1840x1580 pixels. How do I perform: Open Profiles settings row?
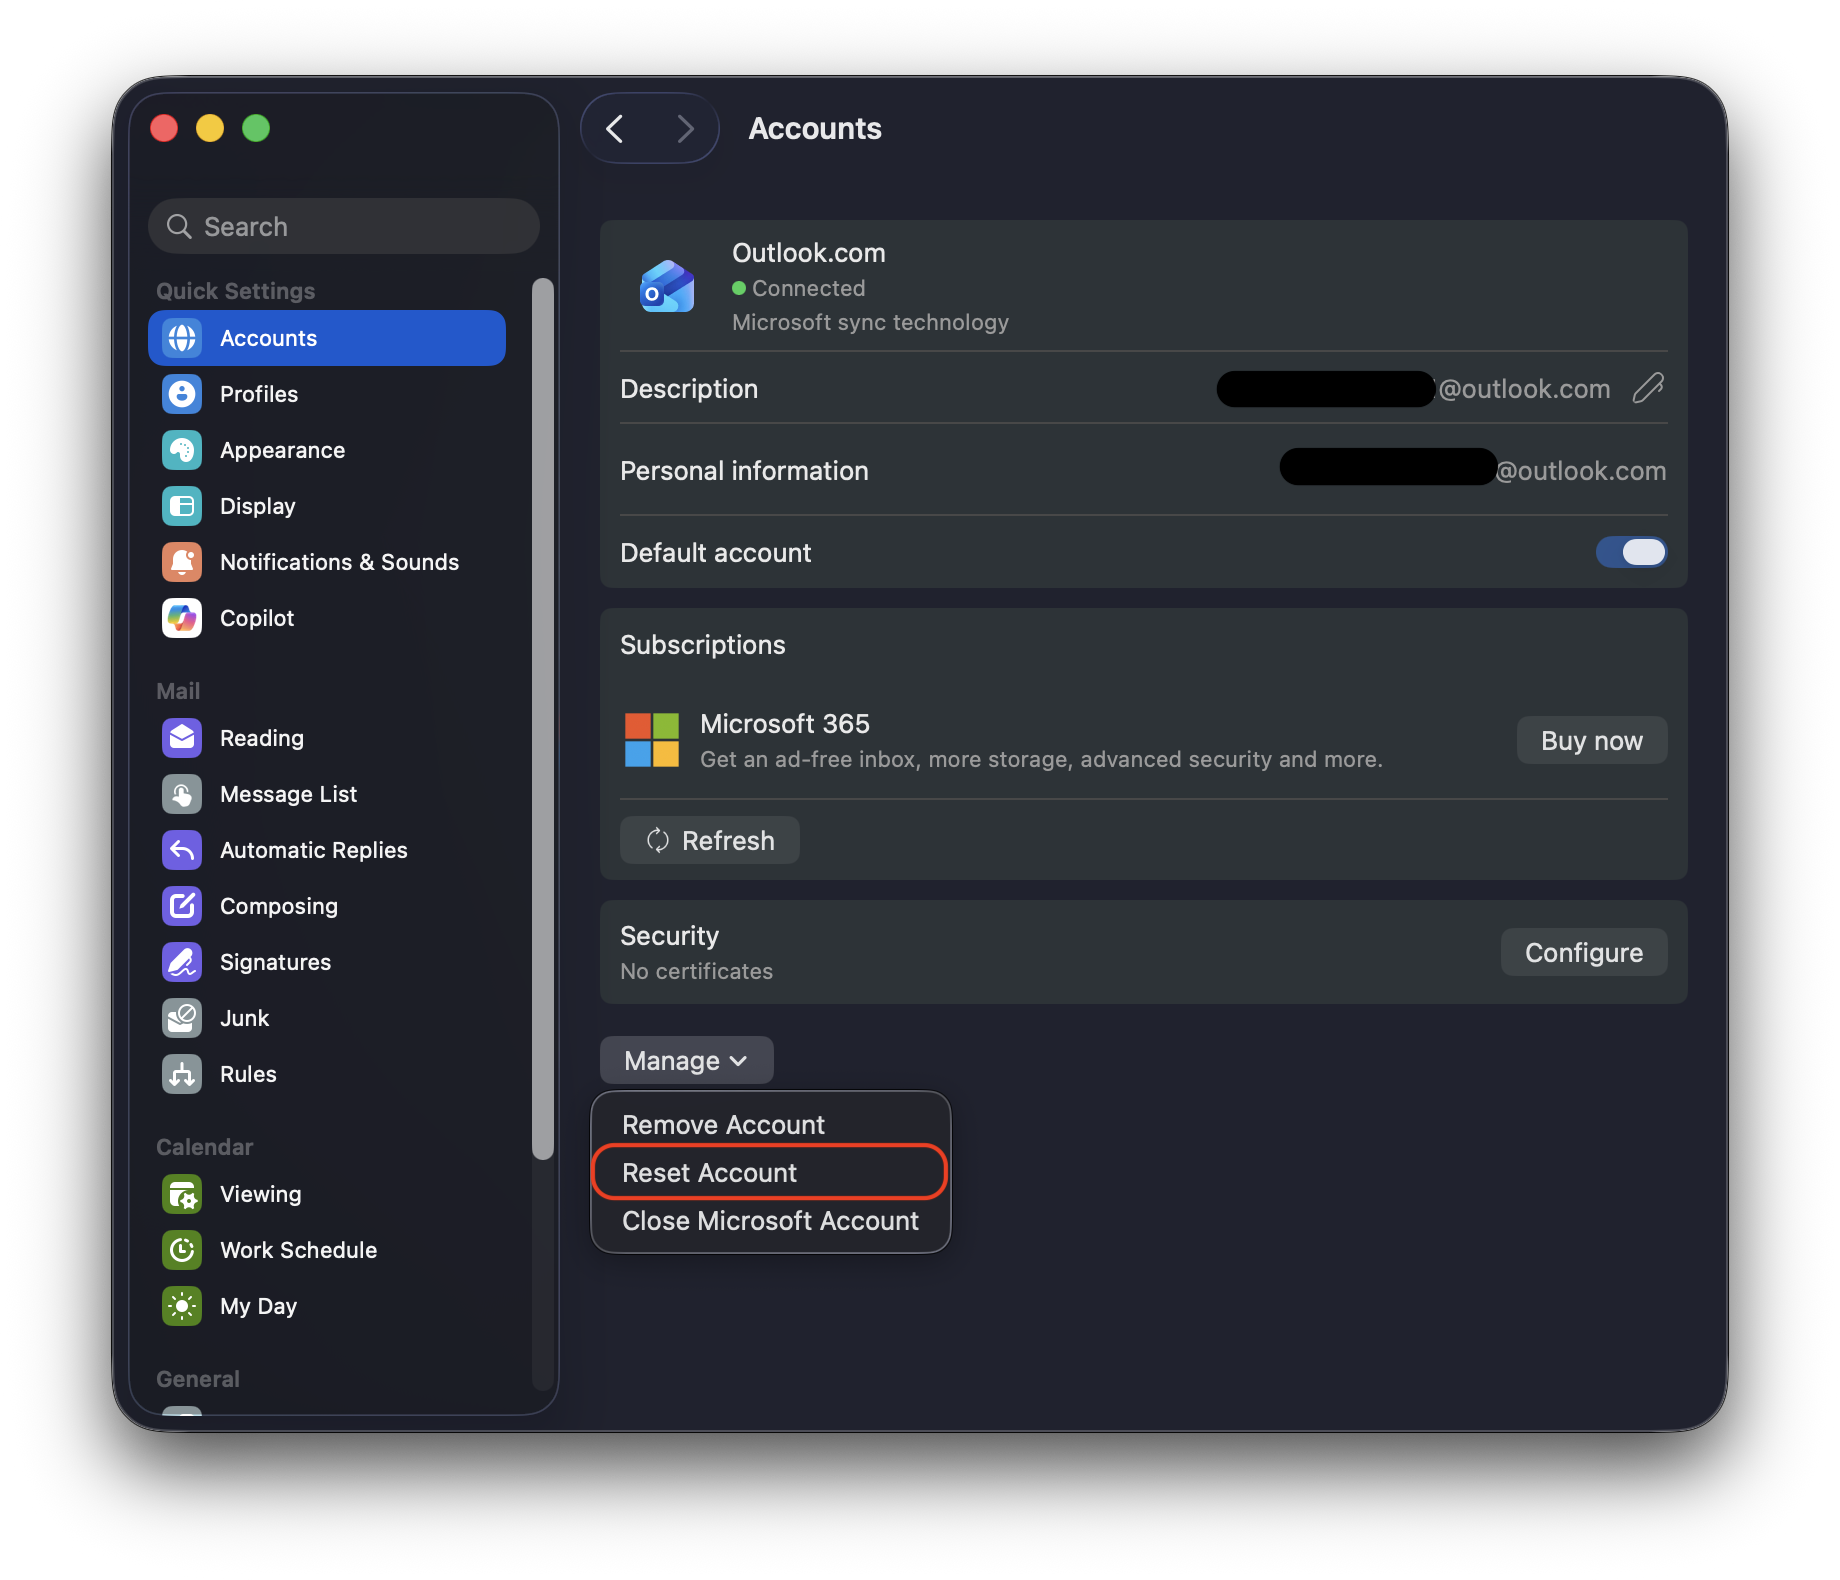[327, 394]
